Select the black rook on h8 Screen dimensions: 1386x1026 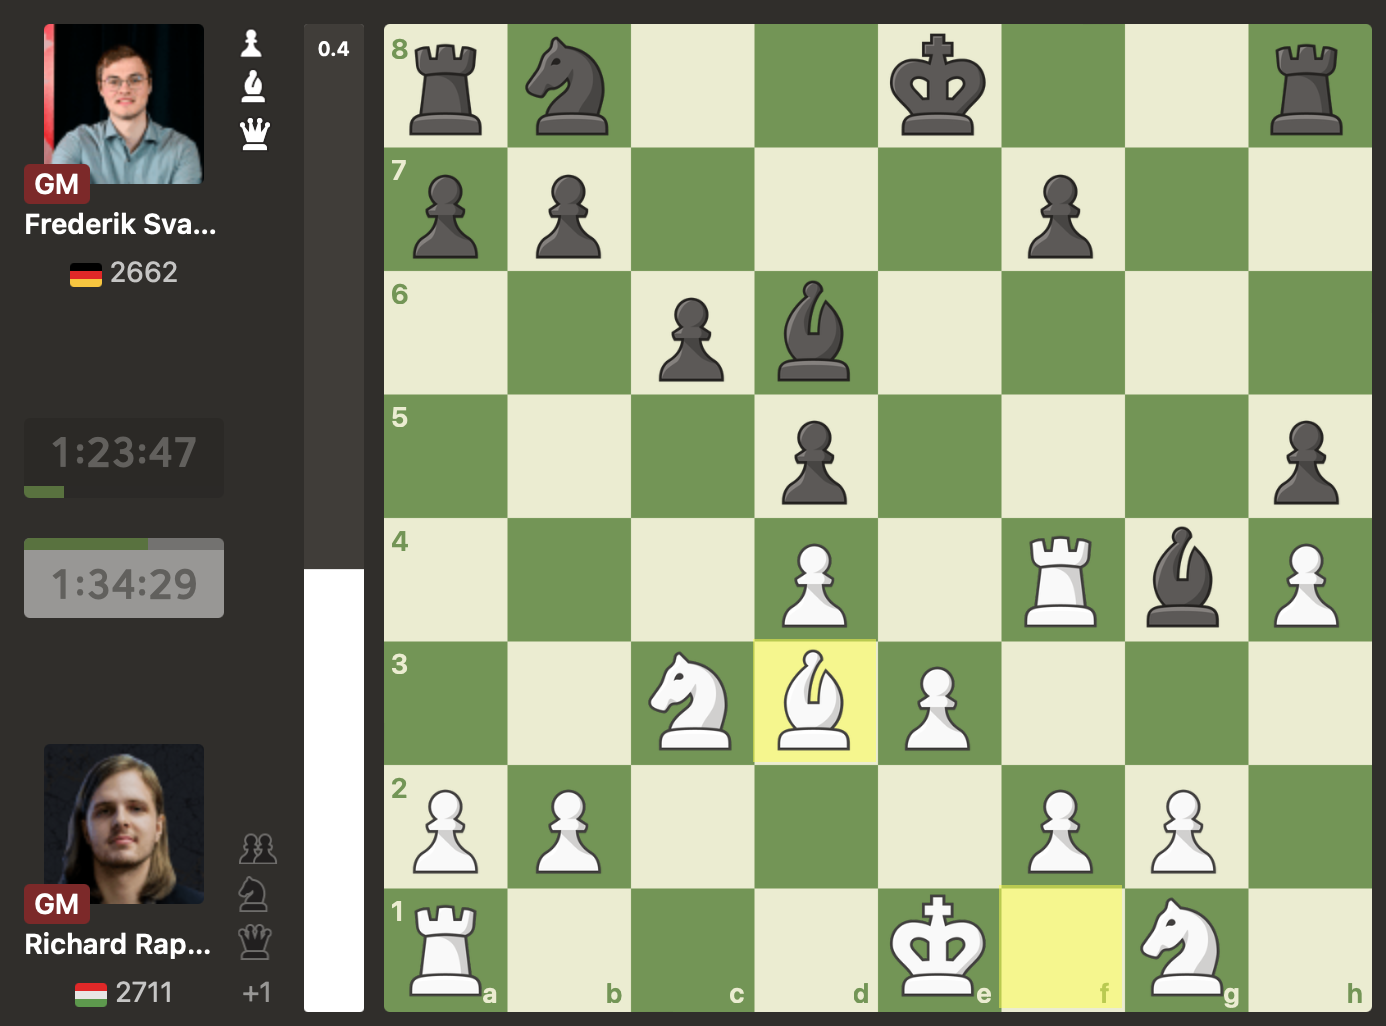[x=1308, y=88]
